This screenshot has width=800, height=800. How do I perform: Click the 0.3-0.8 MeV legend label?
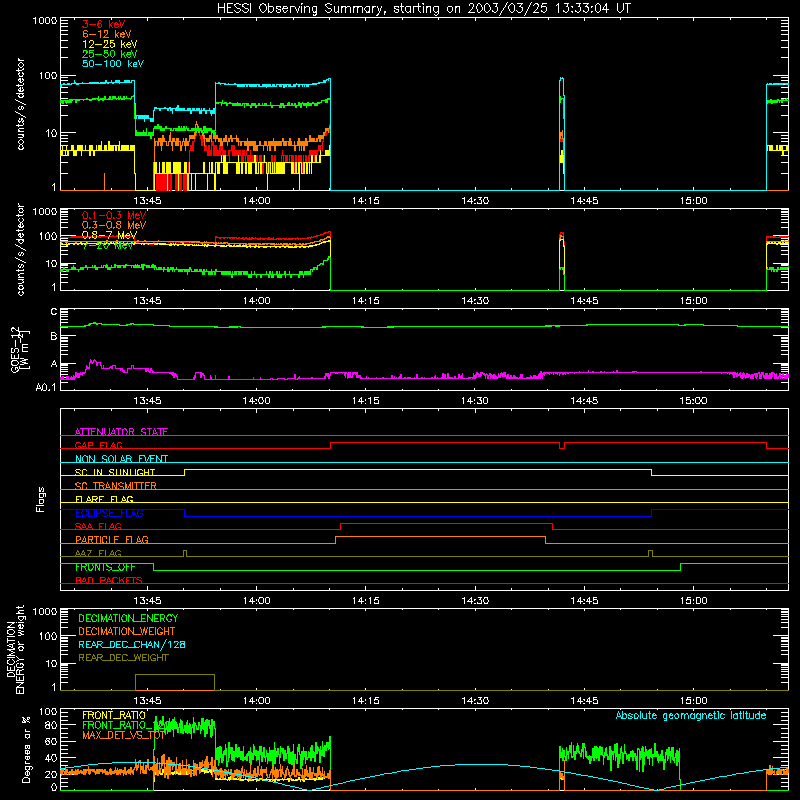[x=114, y=225]
